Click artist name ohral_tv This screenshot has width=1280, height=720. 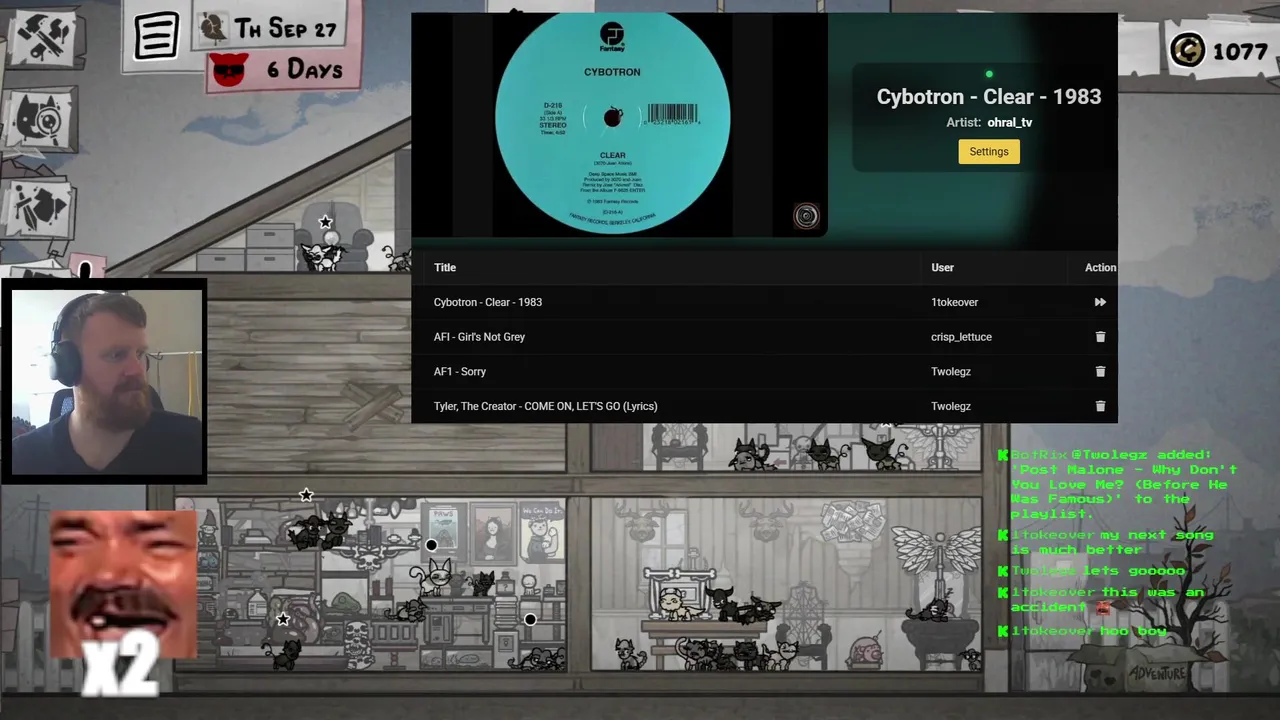pyautogui.click(x=1009, y=122)
